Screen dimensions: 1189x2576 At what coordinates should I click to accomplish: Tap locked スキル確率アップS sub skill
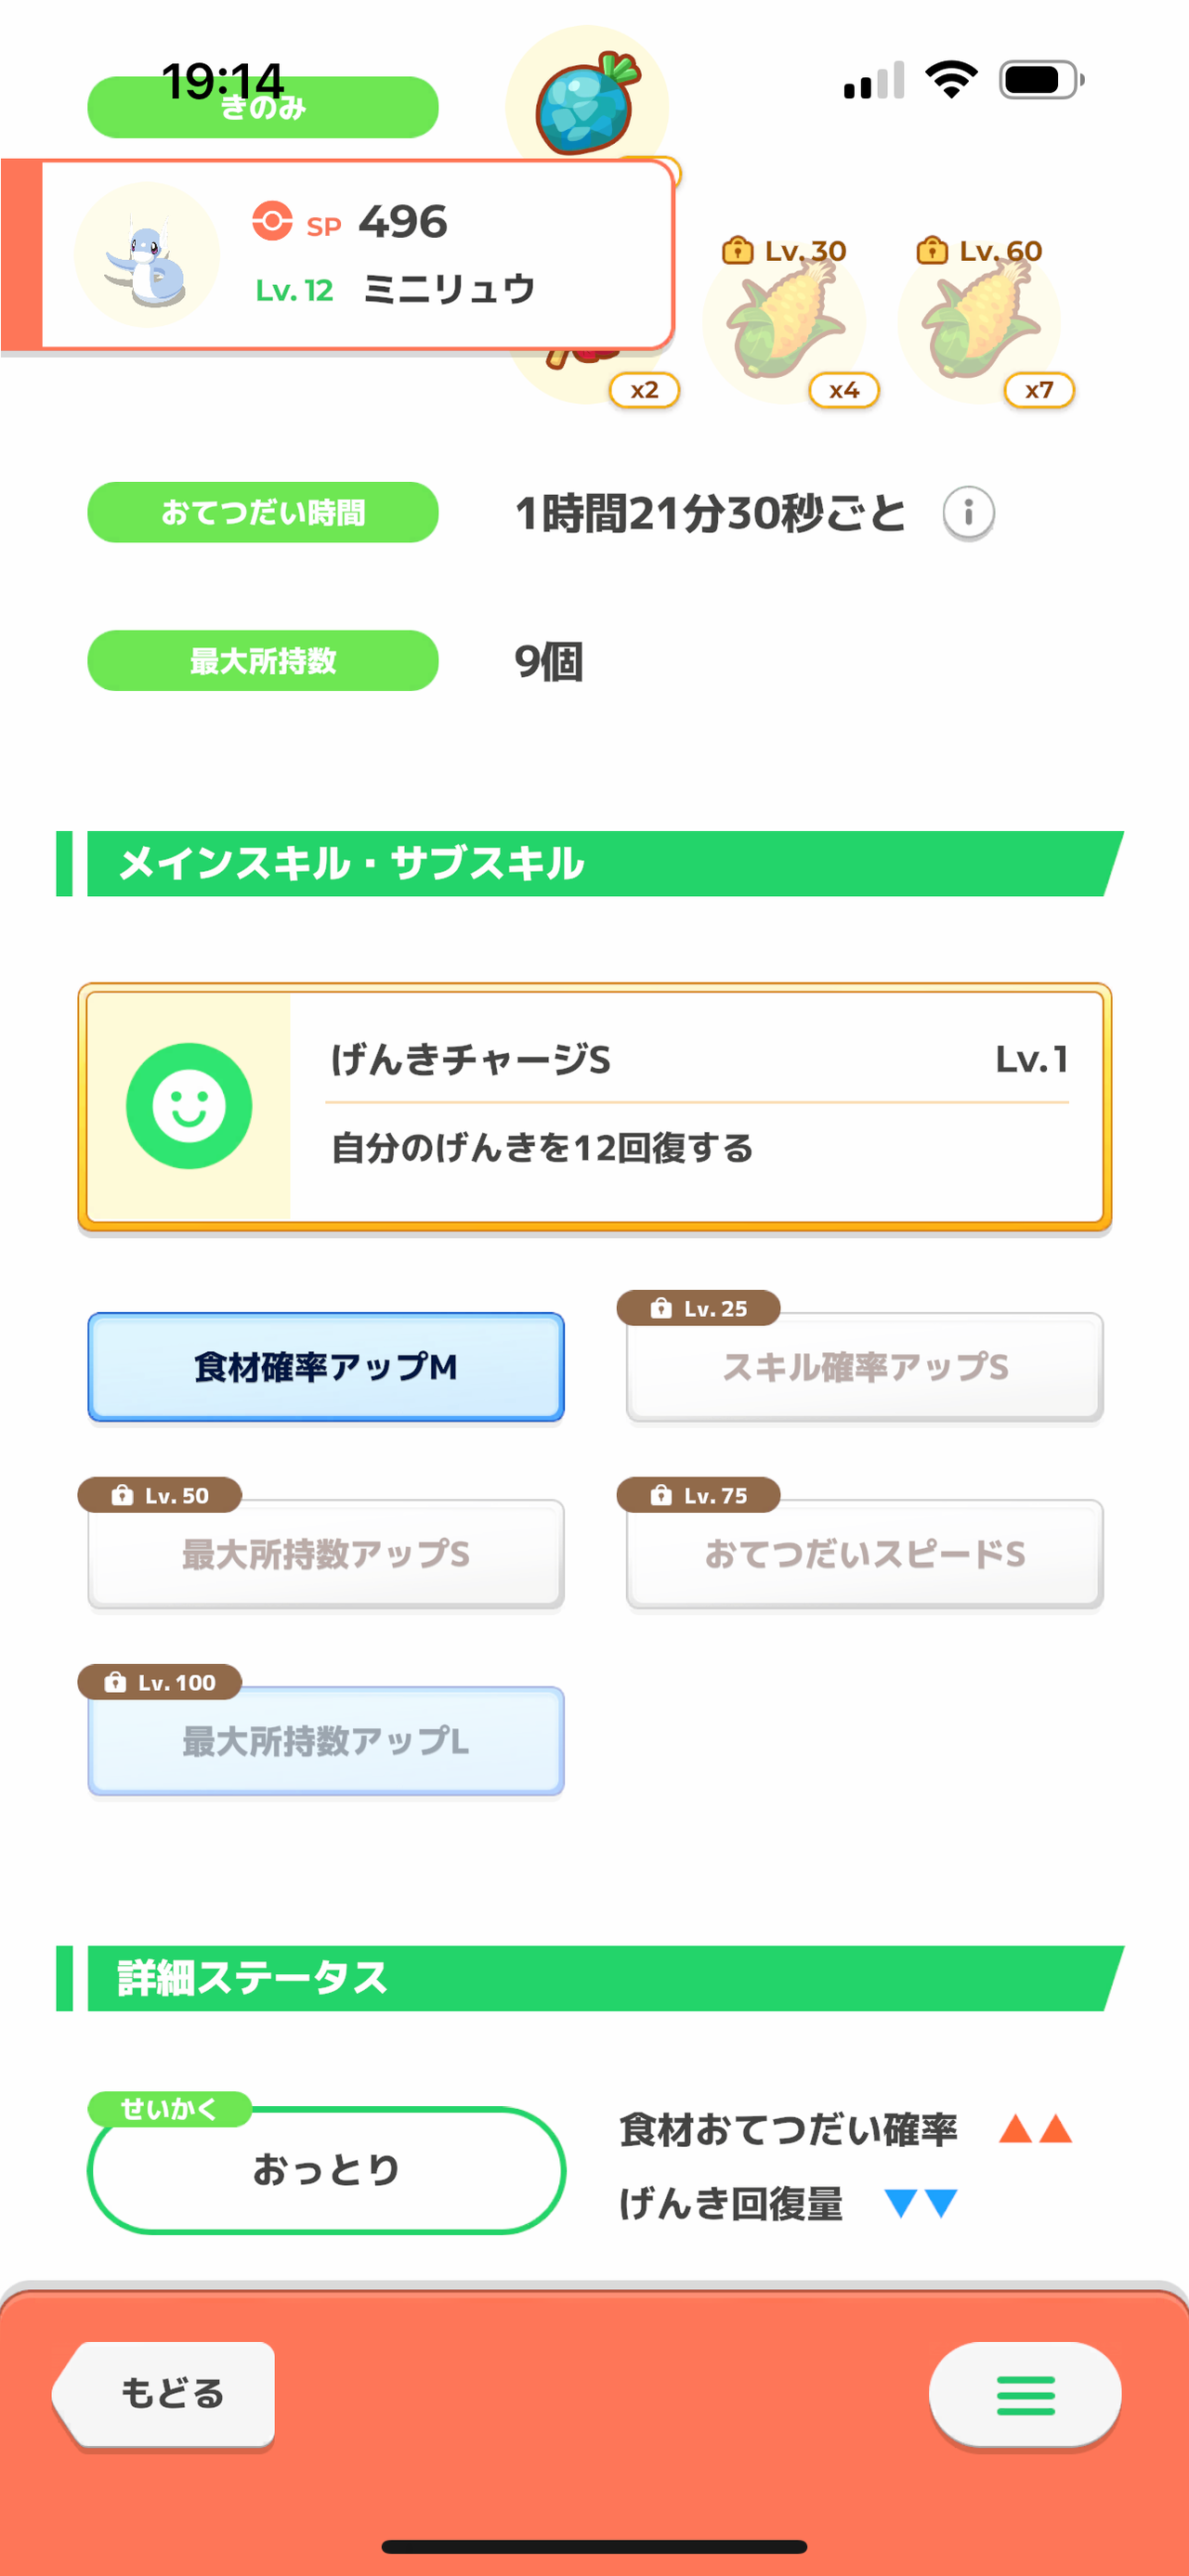click(x=865, y=1367)
